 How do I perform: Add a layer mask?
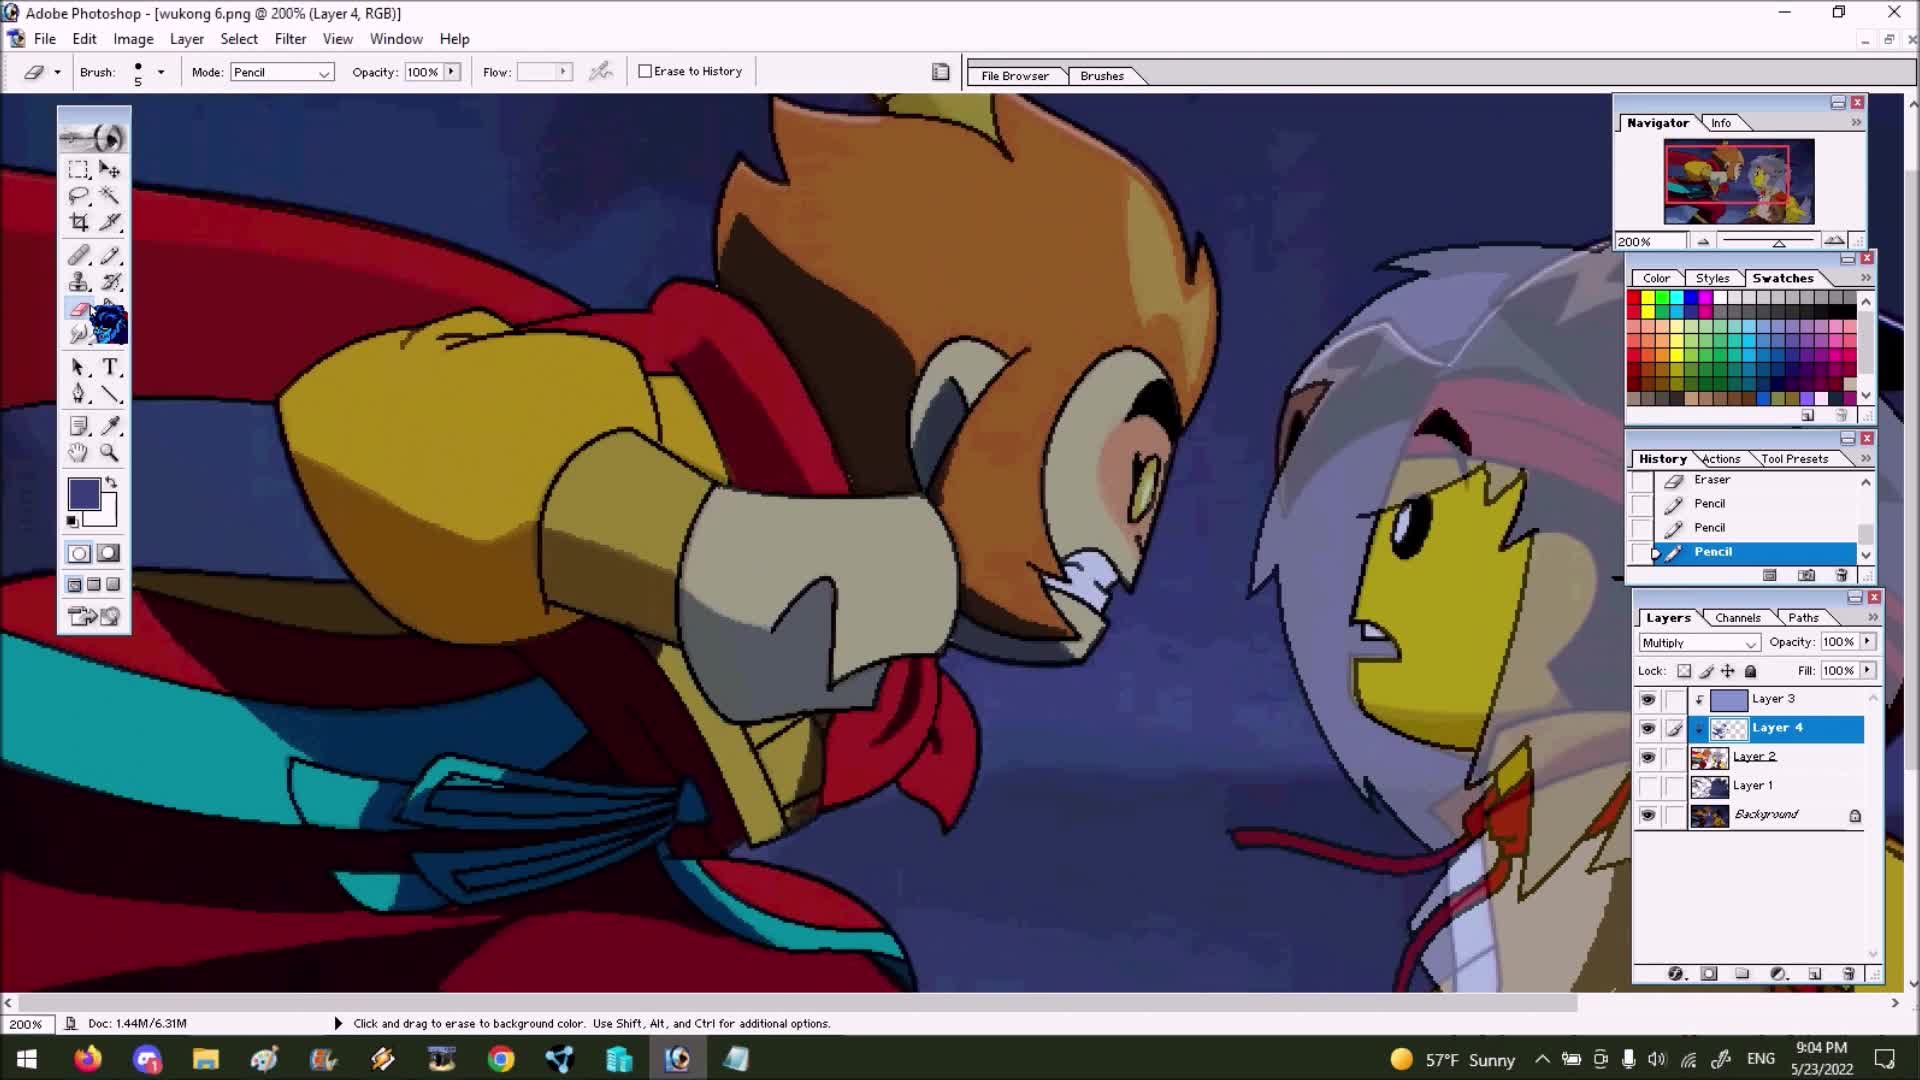[x=1709, y=974]
